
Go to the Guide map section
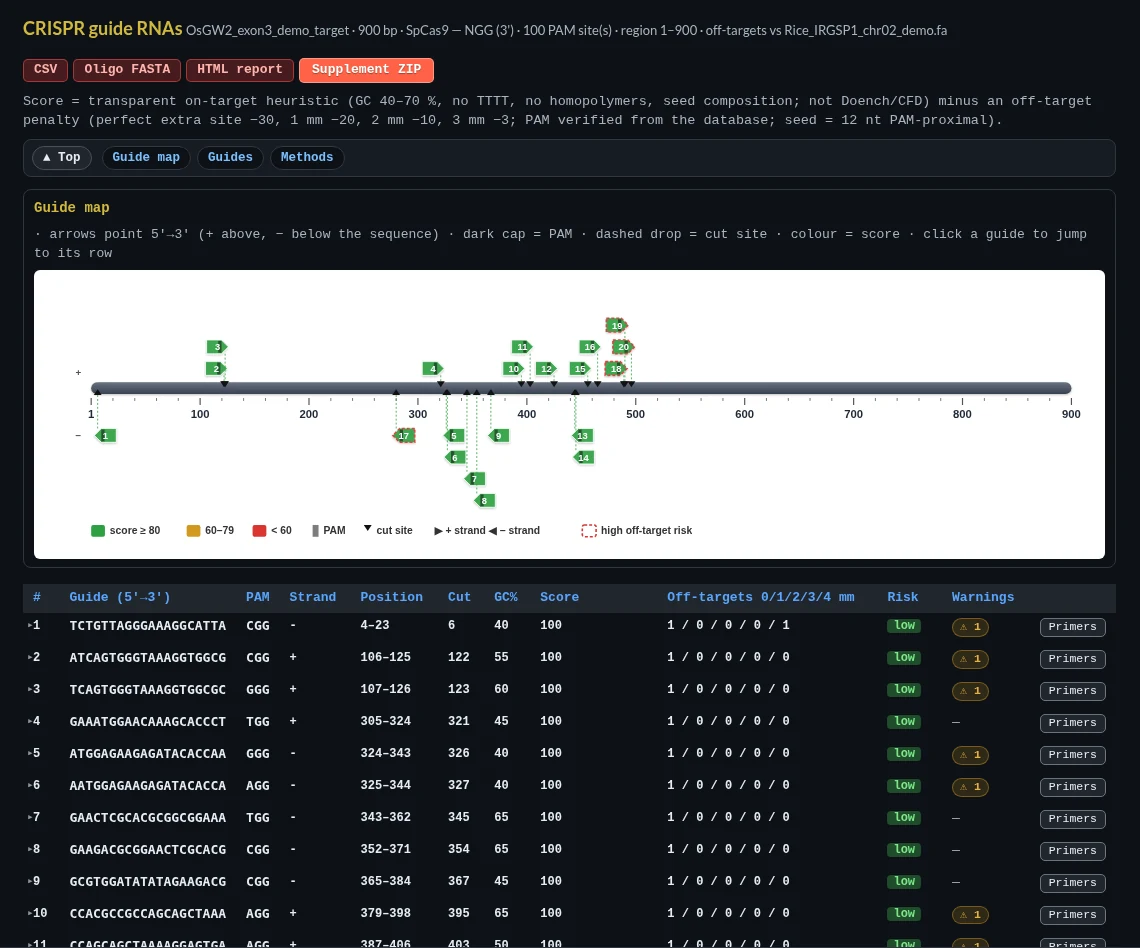coord(146,157)
